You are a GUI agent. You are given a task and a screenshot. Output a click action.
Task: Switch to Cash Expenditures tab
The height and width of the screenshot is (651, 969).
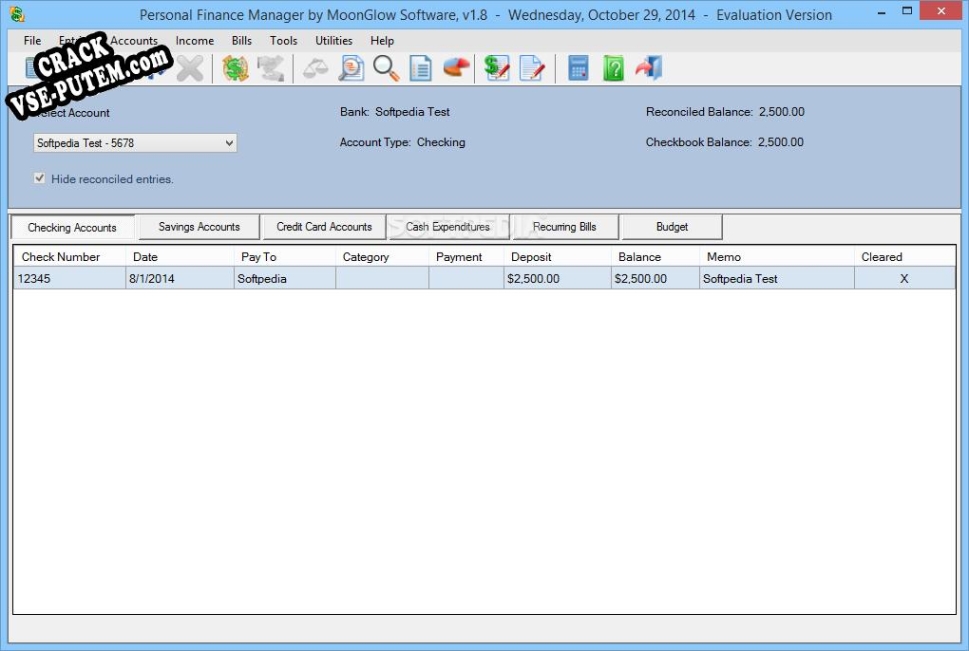pos(448,227)
